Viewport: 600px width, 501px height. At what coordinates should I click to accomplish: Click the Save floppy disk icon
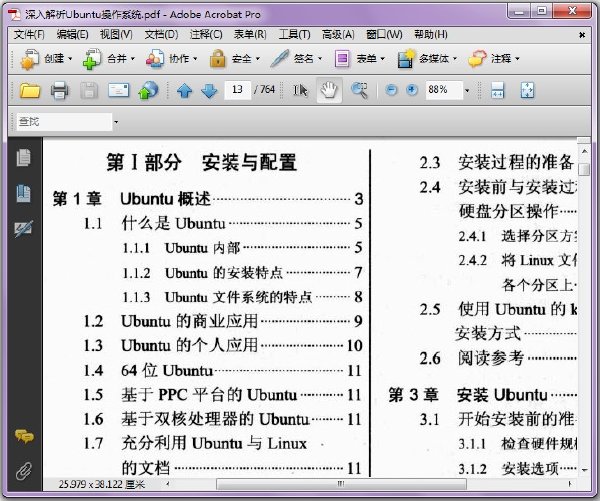click(89, 91)
